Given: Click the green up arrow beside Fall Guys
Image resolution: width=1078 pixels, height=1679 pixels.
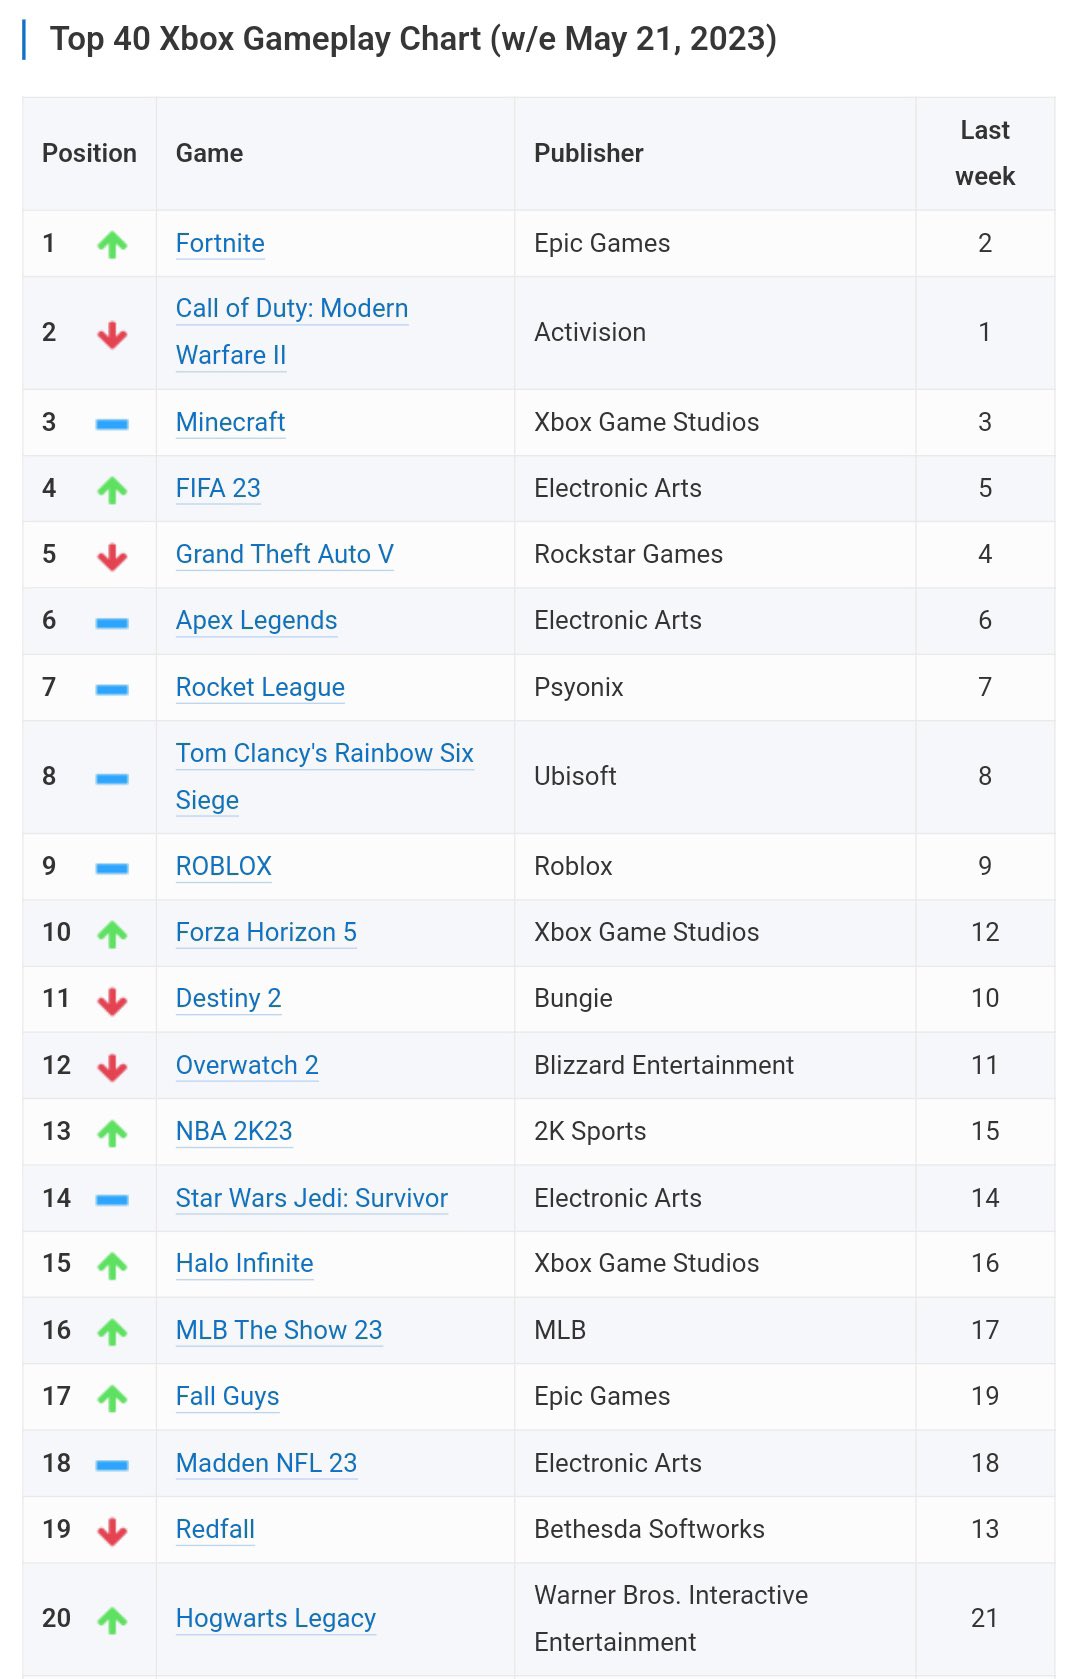Looking at the screenshot, I should [x=112, y=1398].
